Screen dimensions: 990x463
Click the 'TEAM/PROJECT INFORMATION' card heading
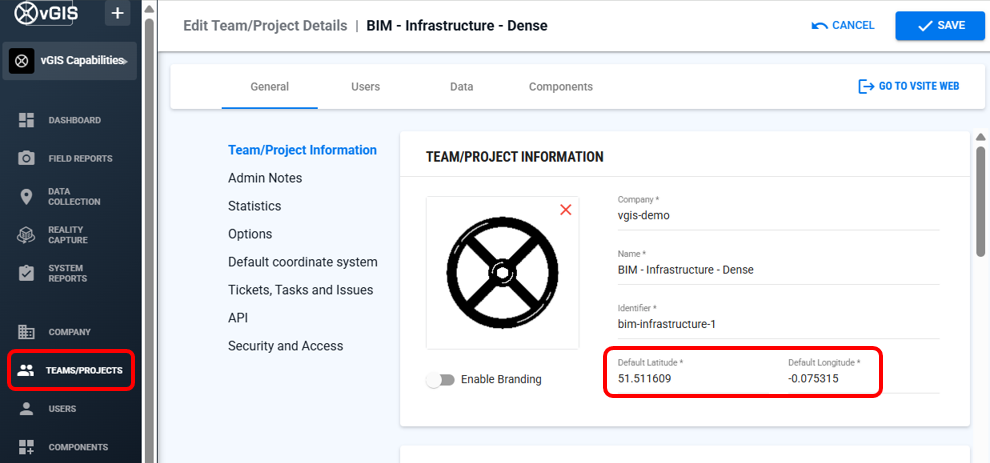[515, 157]
